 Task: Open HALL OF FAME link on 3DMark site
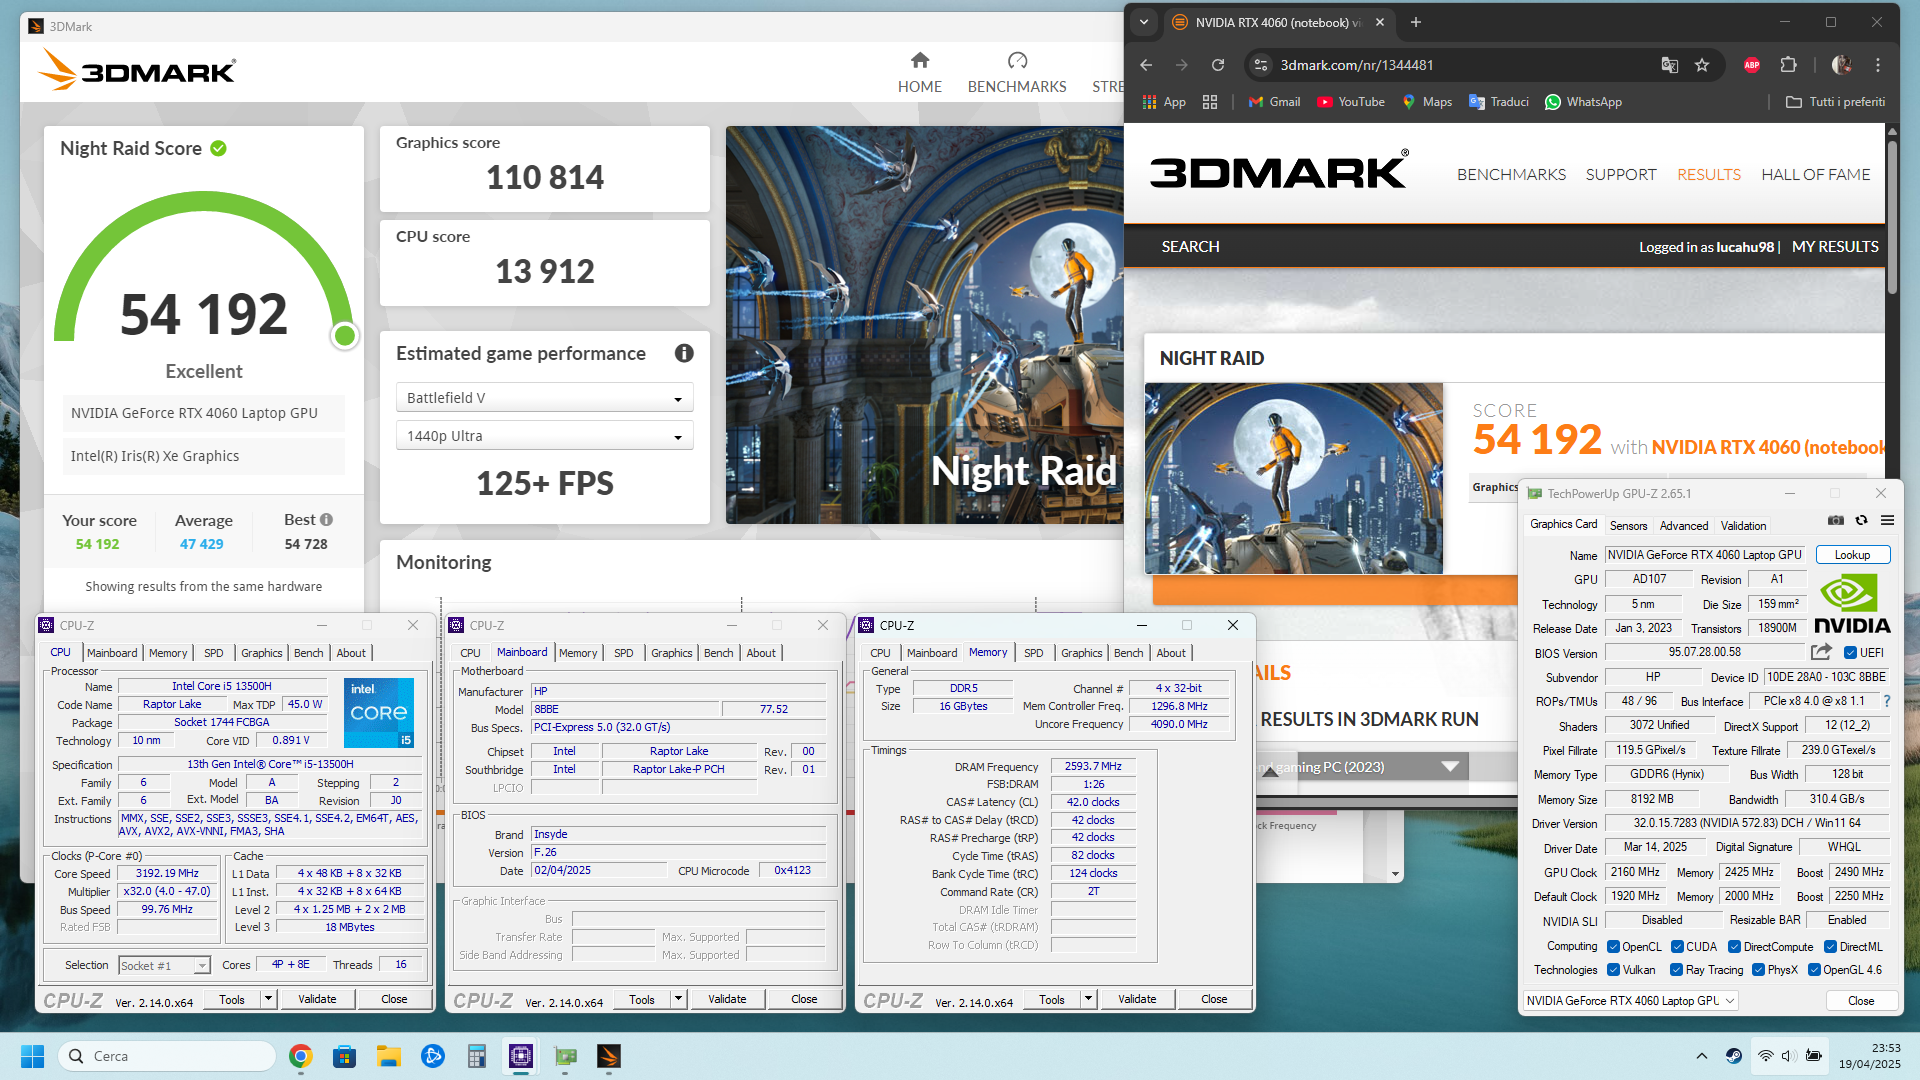[x=1815, y=174]
